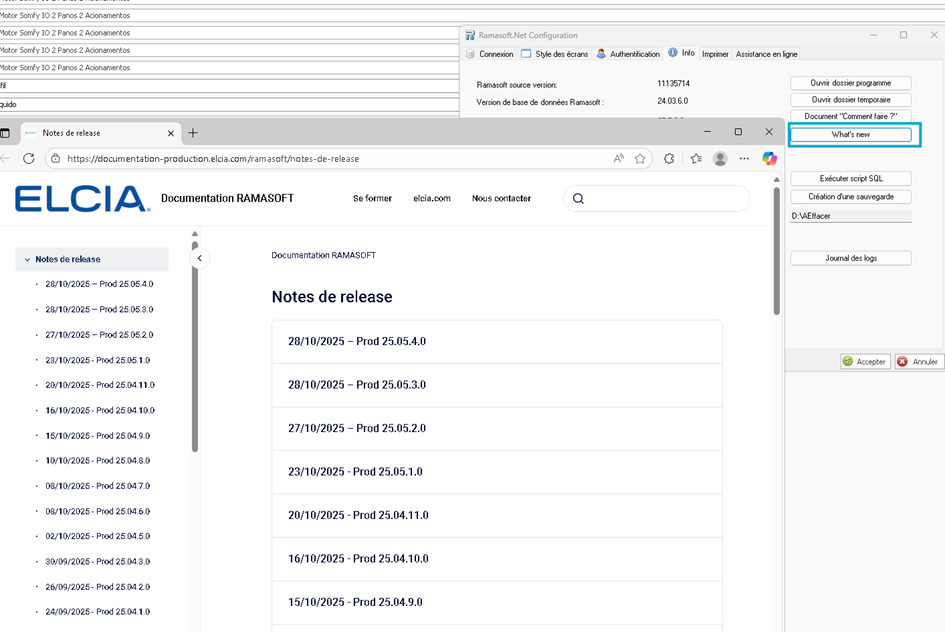945x632 pixels.
Task: Open the Authentification tab
Action: point(628,54)
